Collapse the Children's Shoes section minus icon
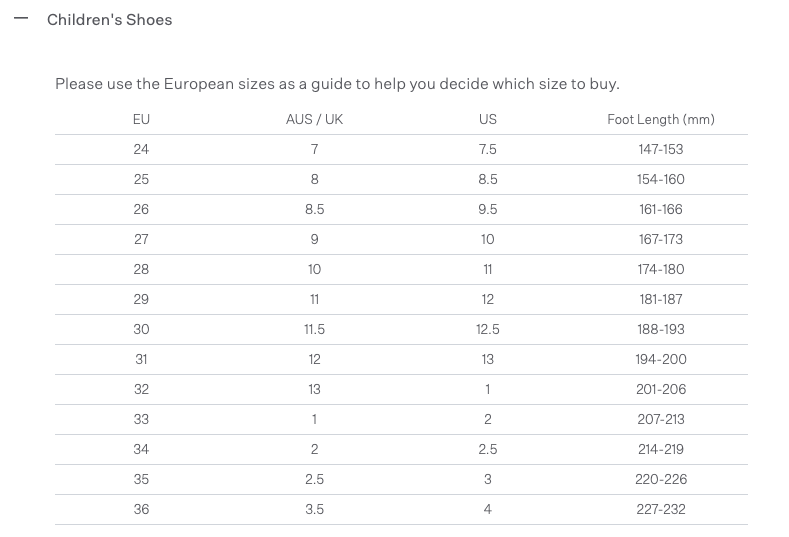789x537 pixels. (x=21, y=19)
